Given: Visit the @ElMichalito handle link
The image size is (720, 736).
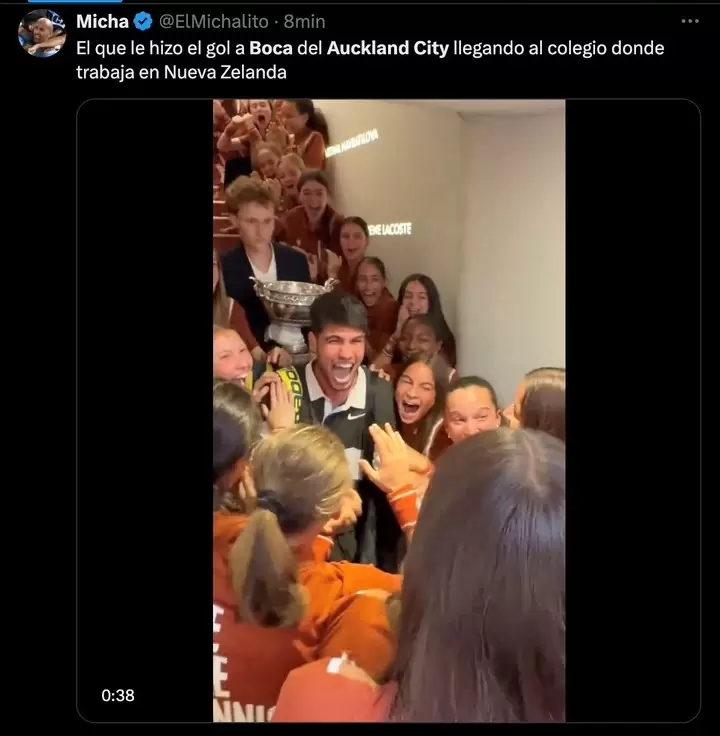Looking at the screenshot, I should (x=214, y=21).
